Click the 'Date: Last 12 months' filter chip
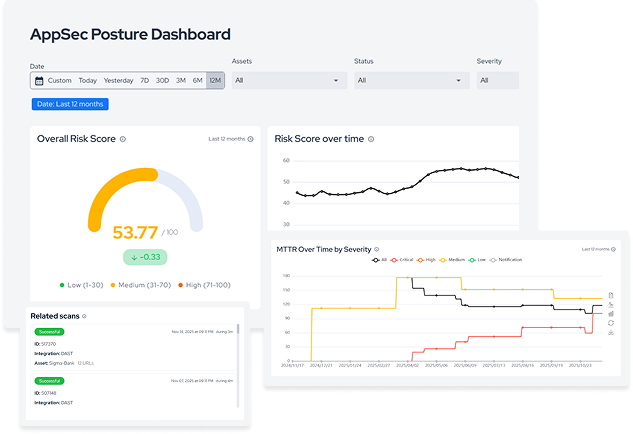Viewport: 633px width, 434px height. [70, 104]
